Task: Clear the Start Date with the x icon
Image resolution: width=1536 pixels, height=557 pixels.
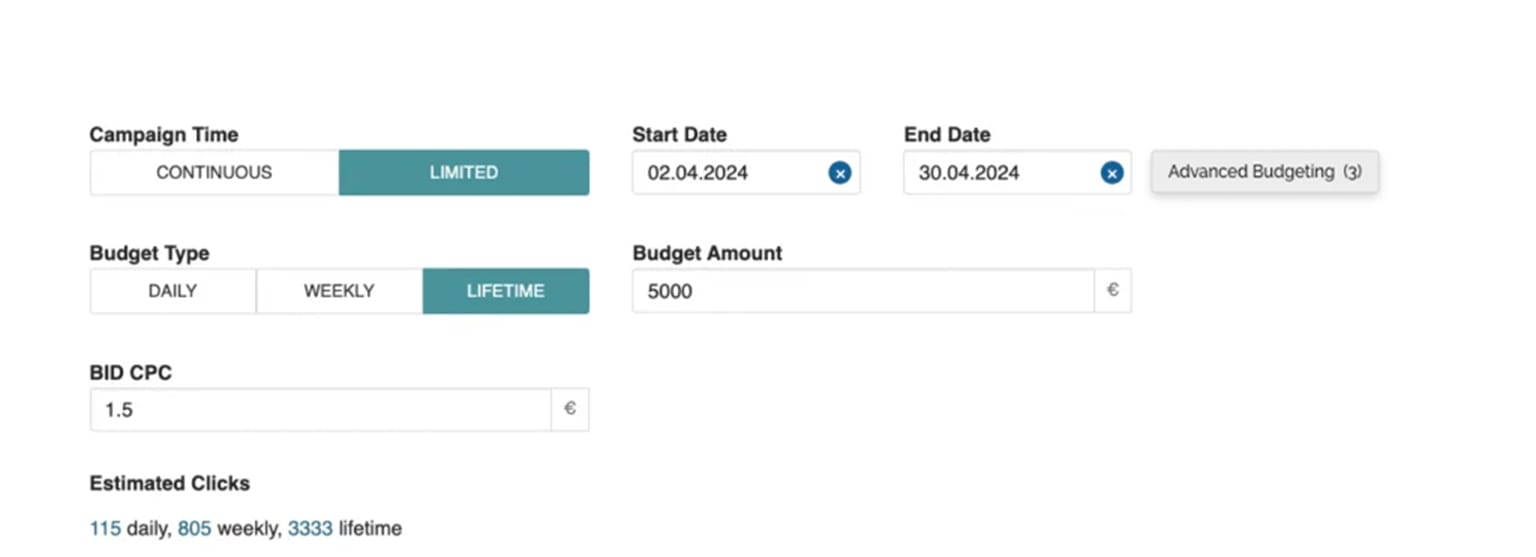Action: (840, 173)
